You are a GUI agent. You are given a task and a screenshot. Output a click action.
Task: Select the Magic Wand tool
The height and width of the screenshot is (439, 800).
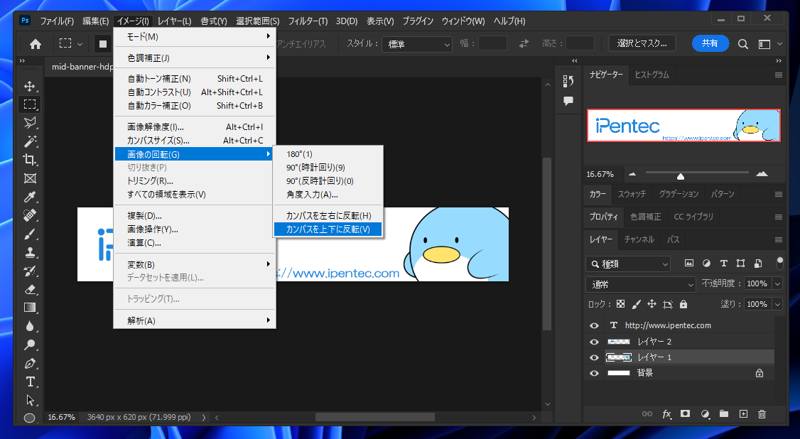tap(30, 142)
